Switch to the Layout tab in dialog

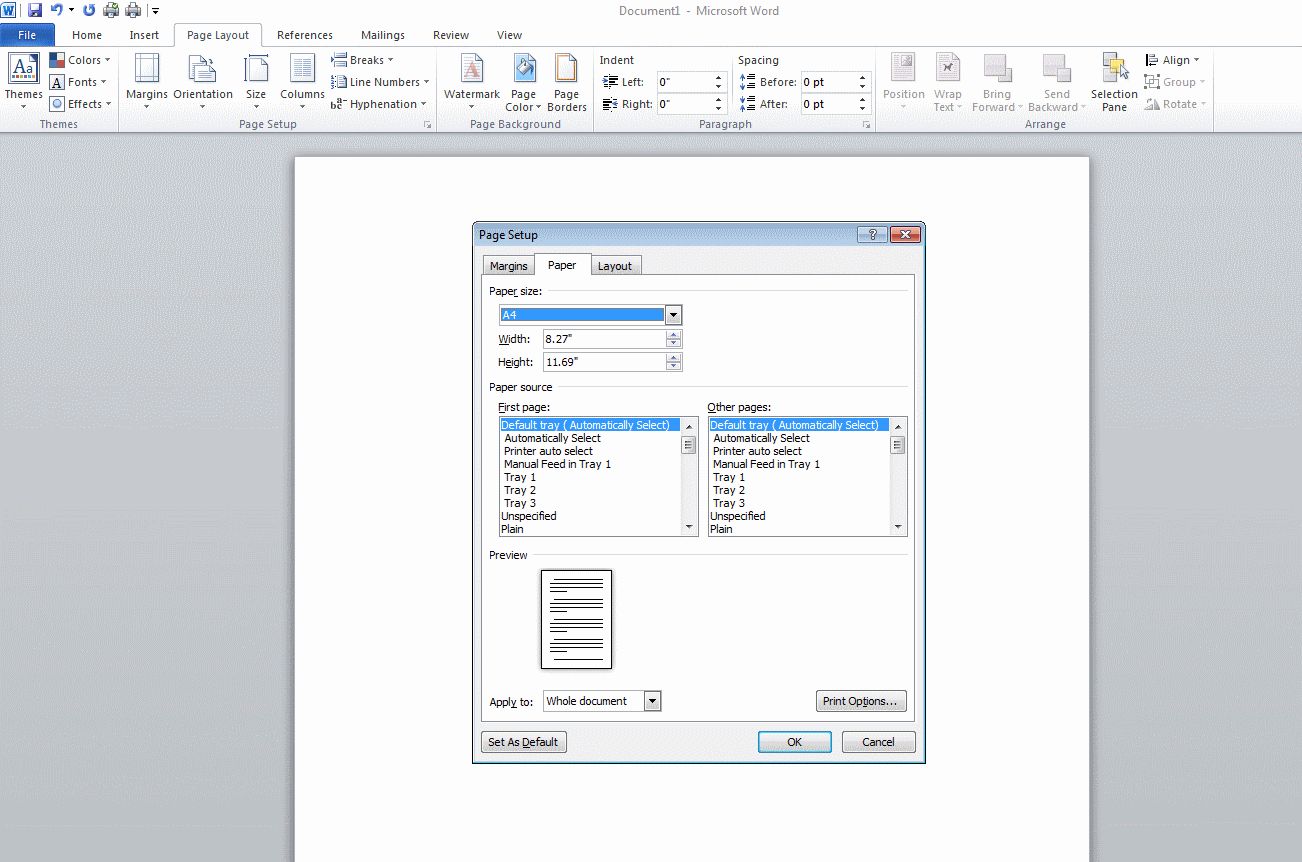(614, 266)
